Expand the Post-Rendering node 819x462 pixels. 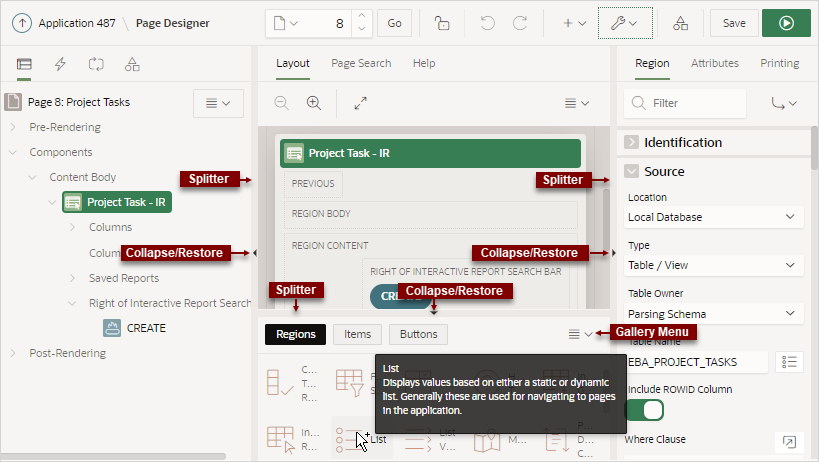tap(13, 353)
